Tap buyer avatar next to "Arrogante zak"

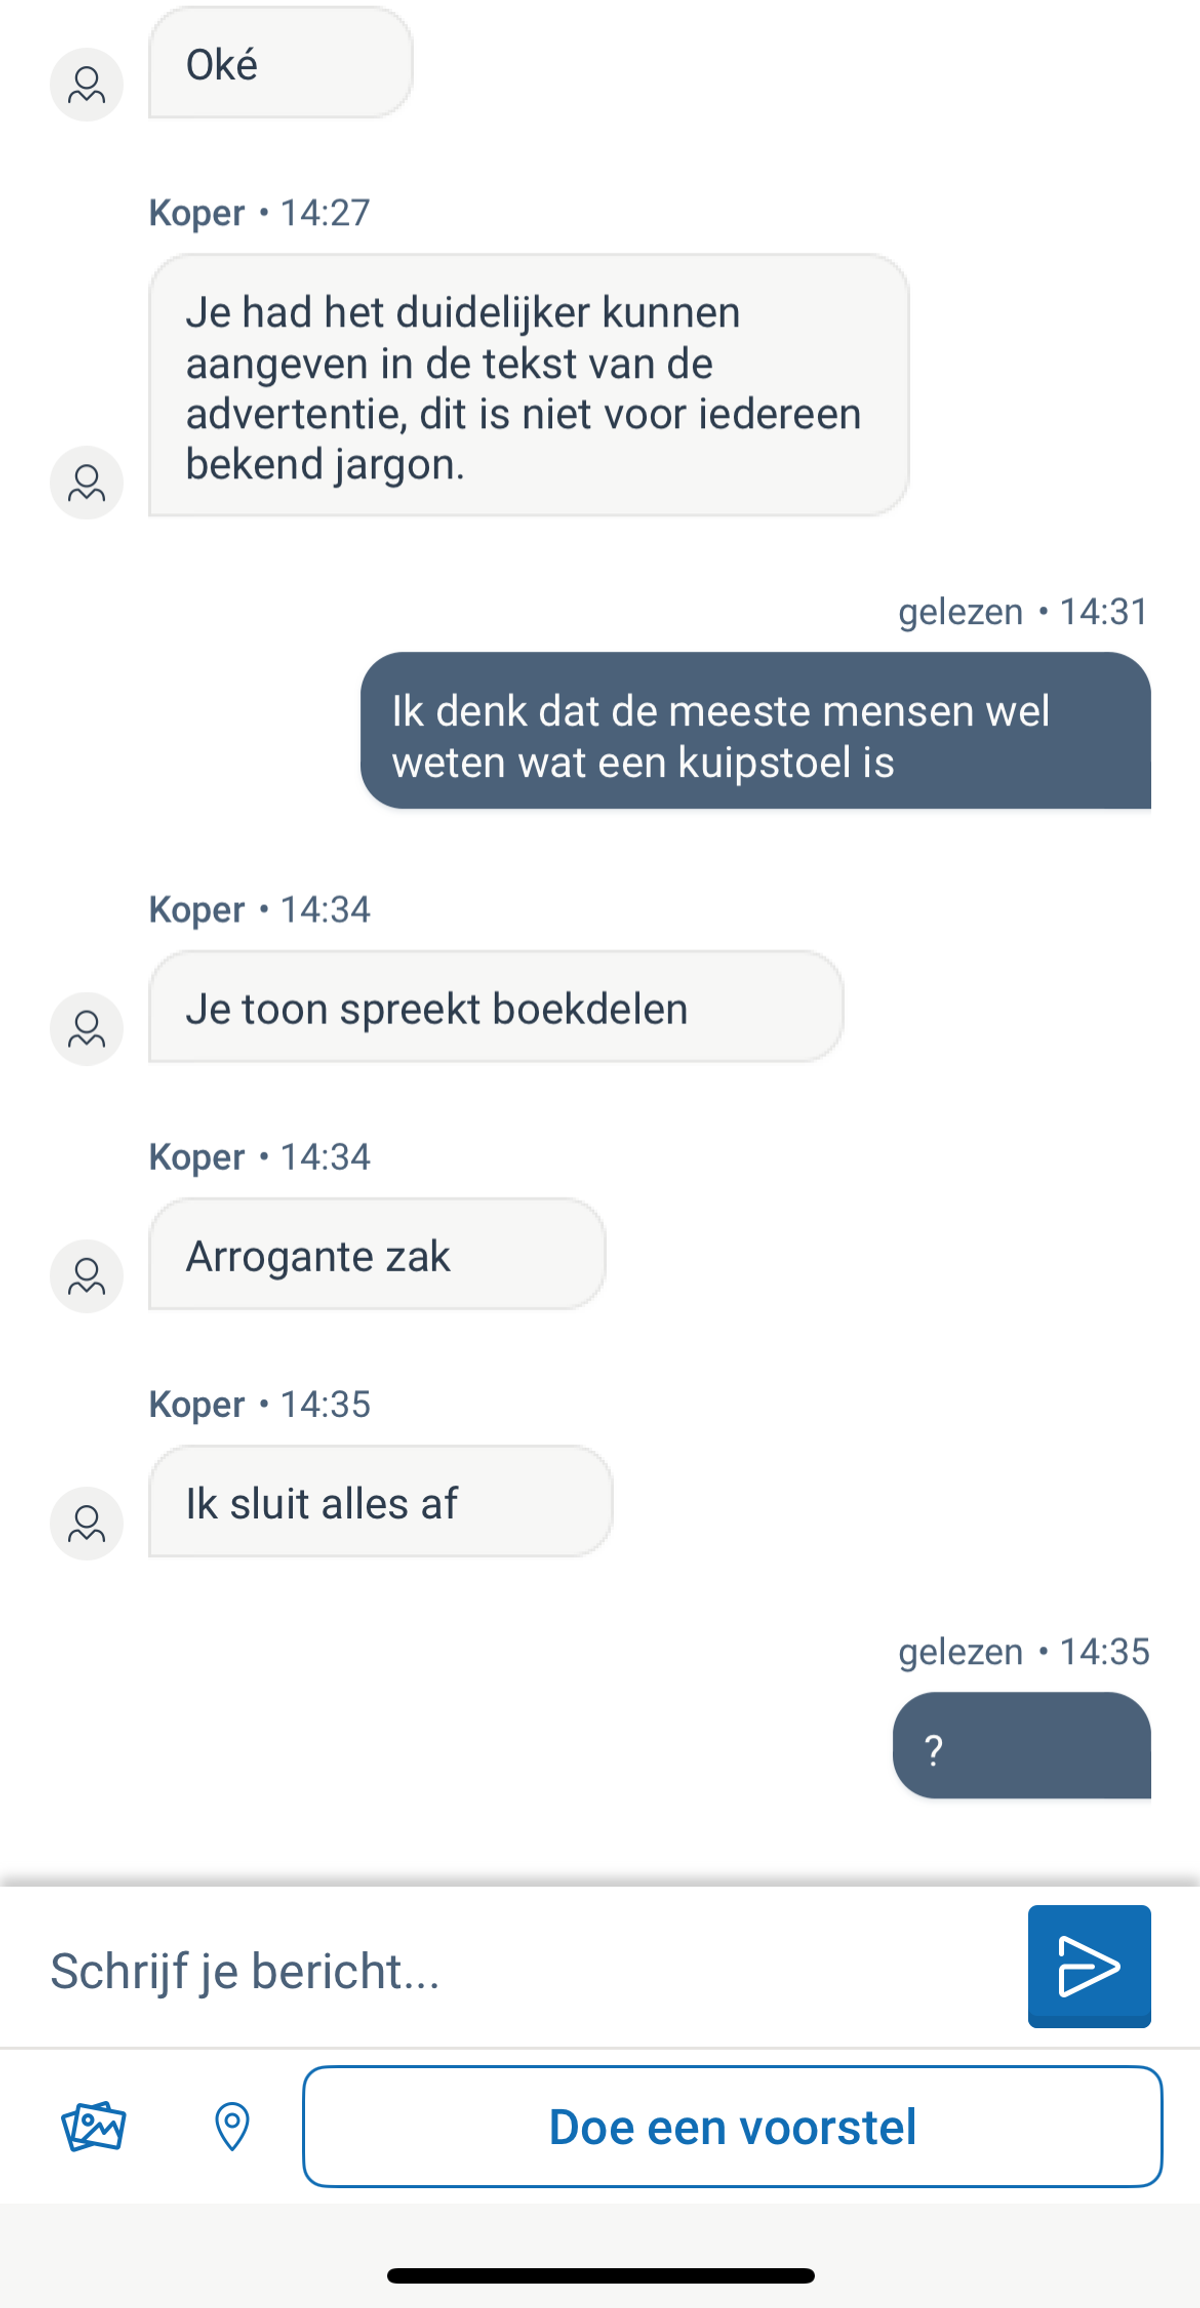pyautogui.click(x=87, y=1276)
